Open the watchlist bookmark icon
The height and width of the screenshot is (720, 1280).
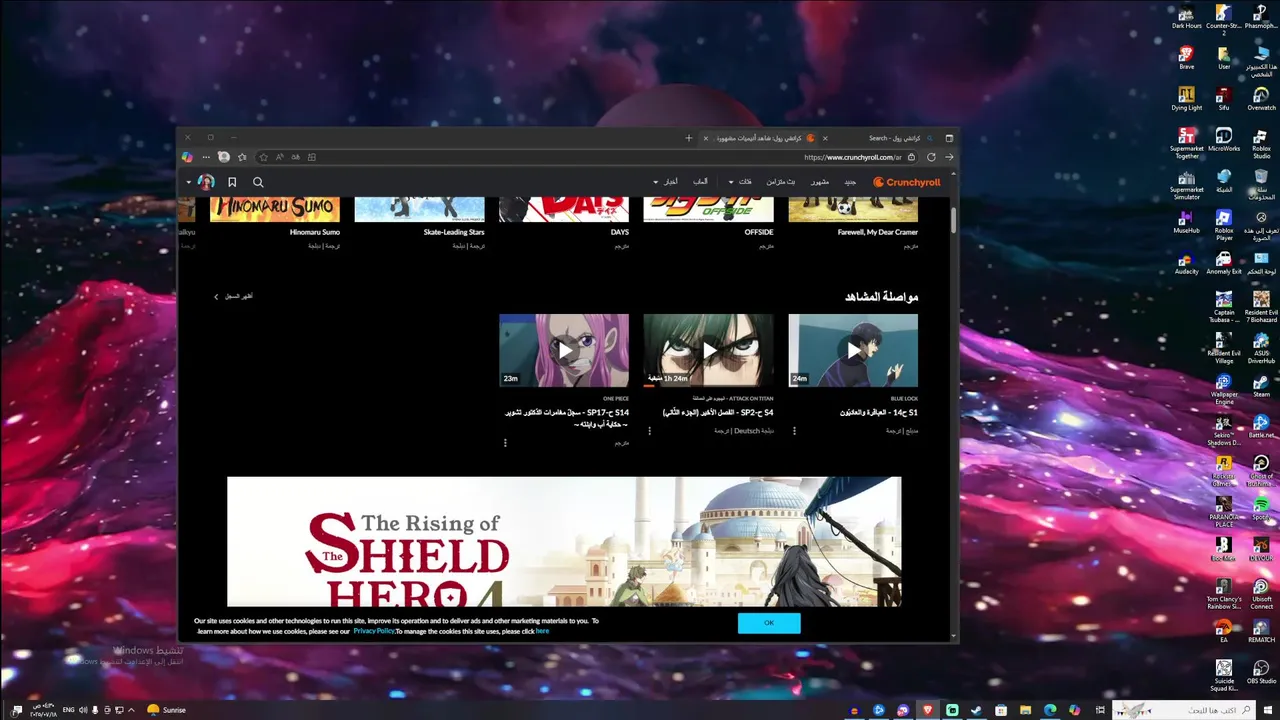coord(232,182)
